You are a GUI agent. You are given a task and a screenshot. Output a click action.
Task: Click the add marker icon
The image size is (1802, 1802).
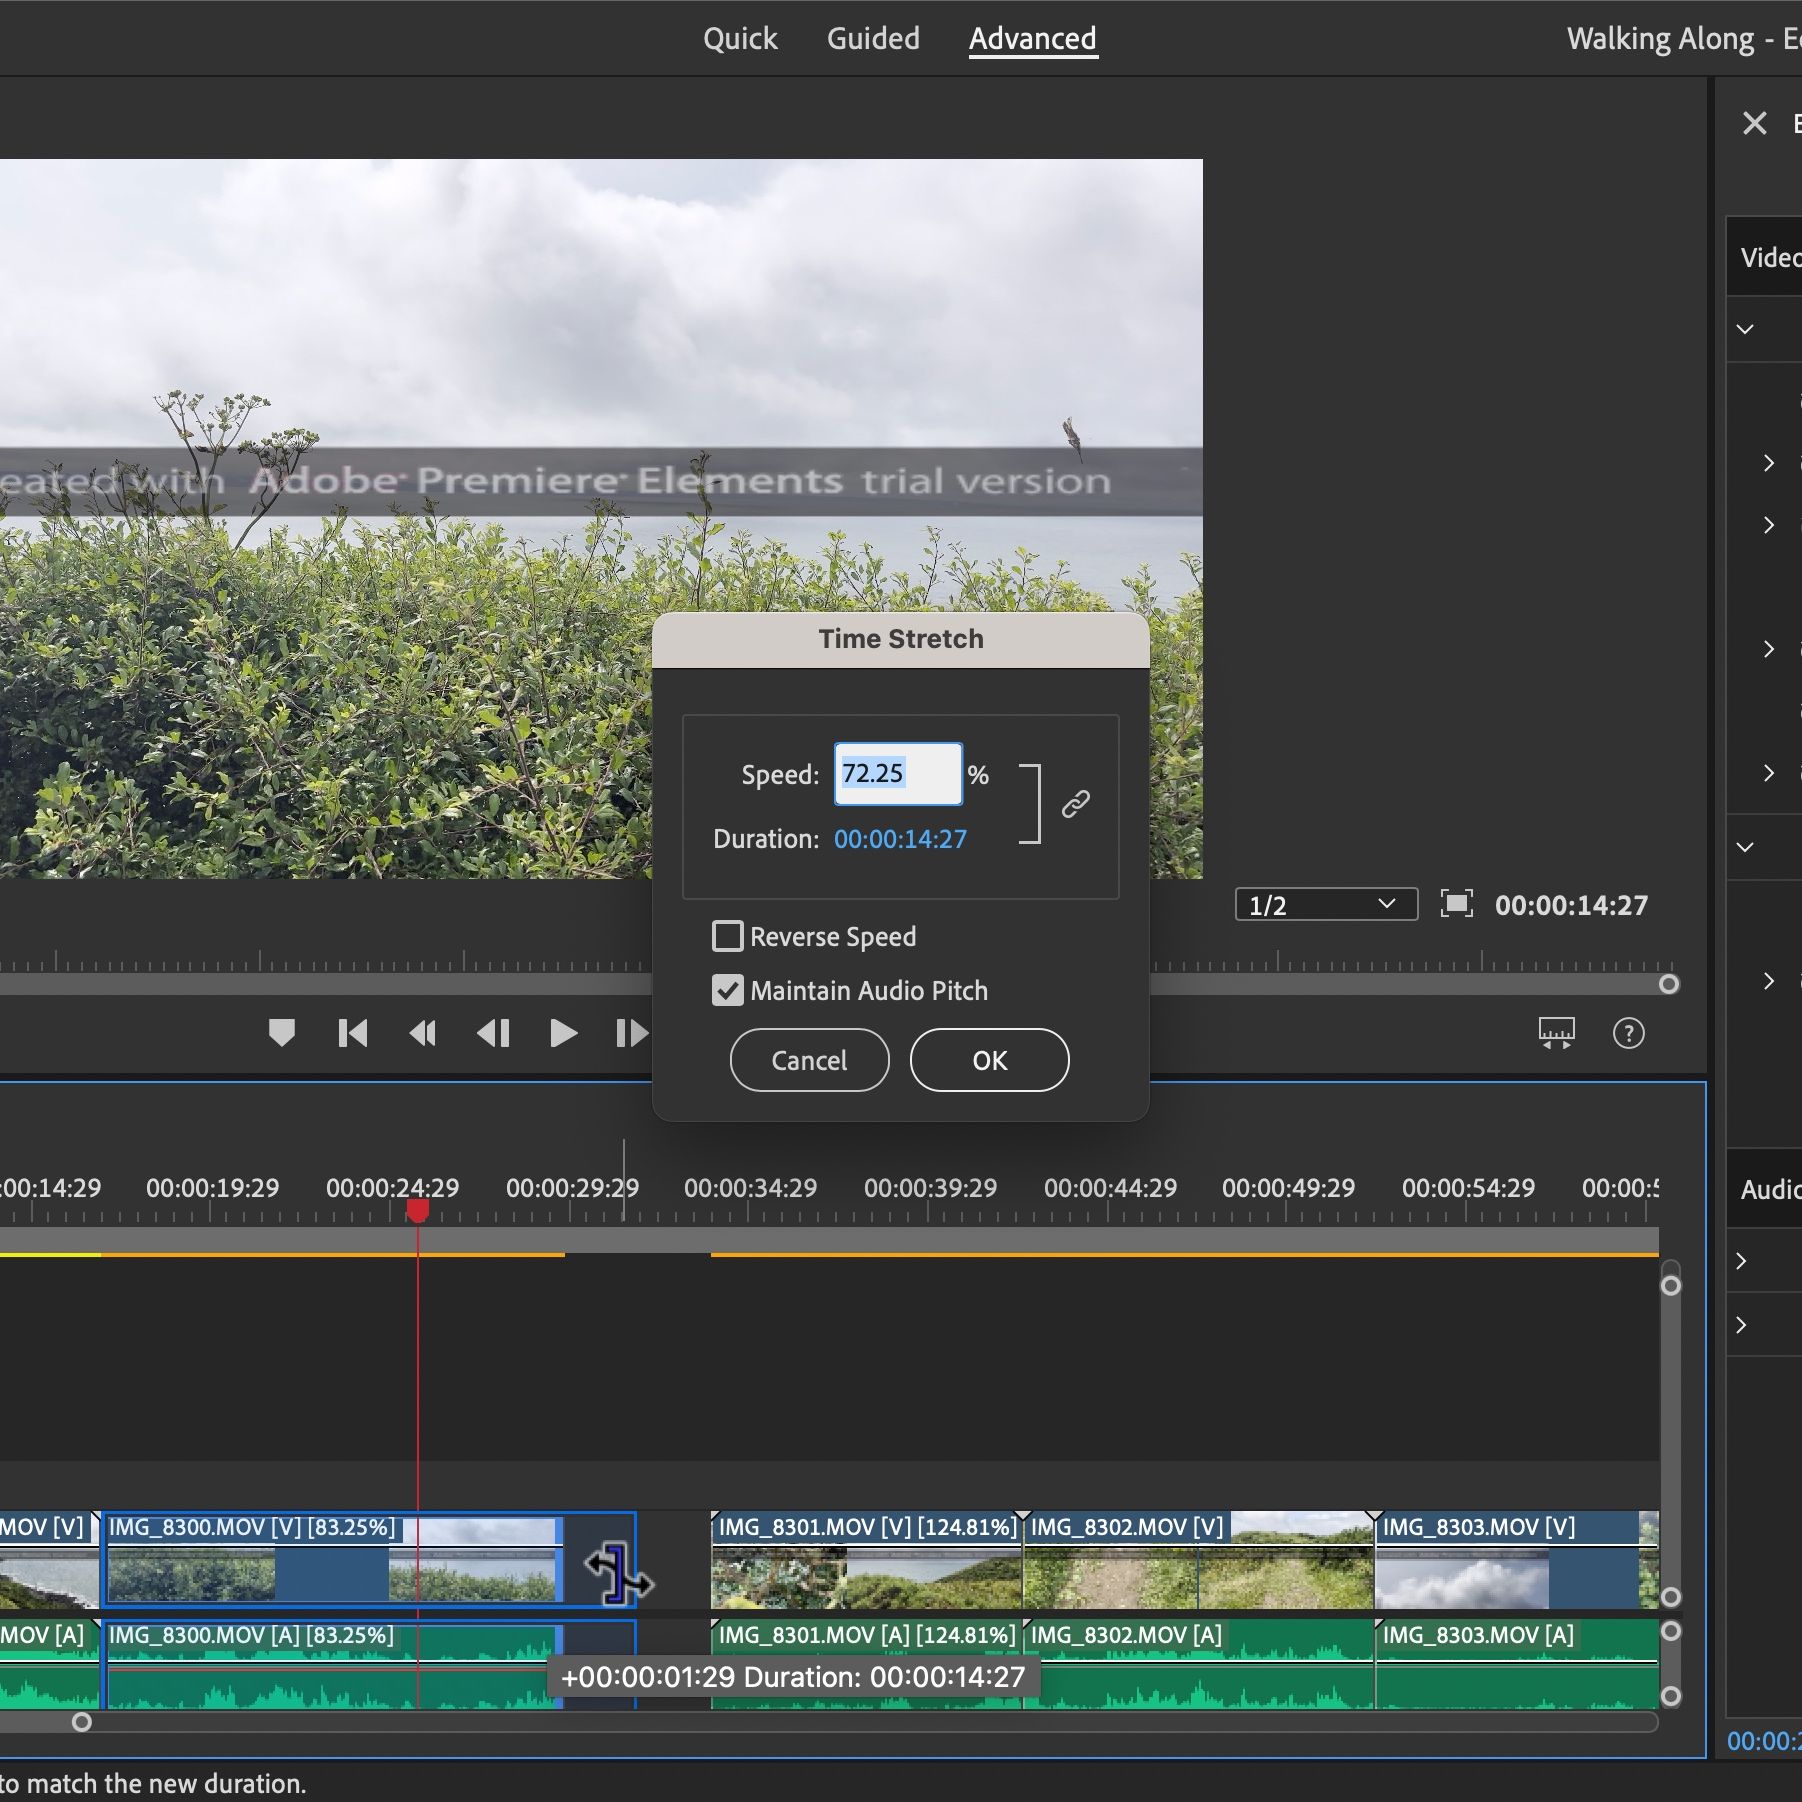(x=282, y=1033)
